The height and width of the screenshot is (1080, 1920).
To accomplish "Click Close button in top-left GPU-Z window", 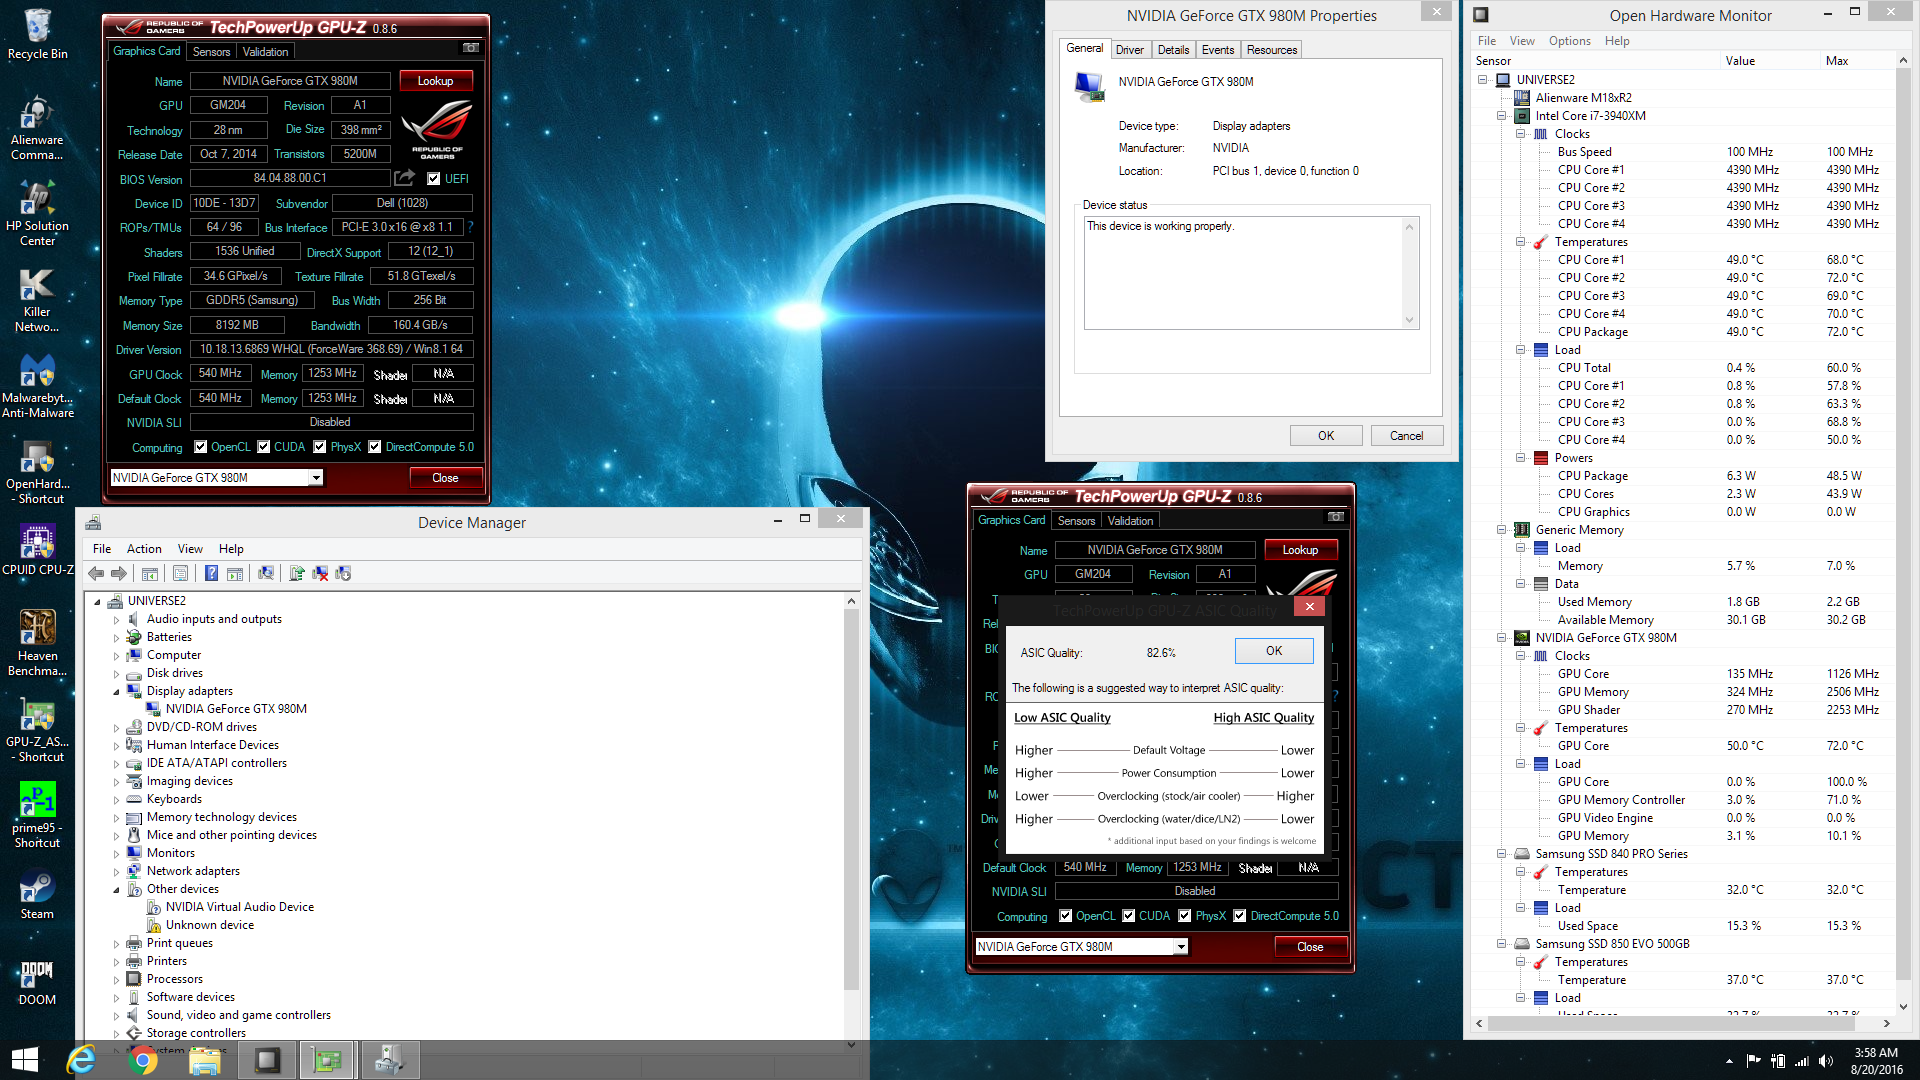I will click(x=445, y=478).
